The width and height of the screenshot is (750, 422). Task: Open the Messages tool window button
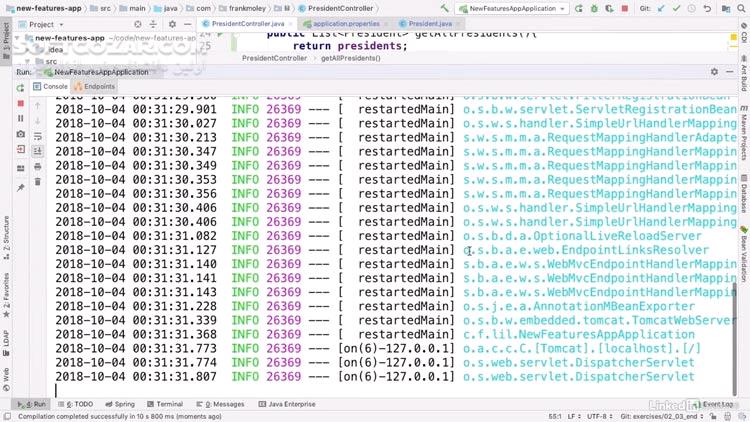click(220, 404)
